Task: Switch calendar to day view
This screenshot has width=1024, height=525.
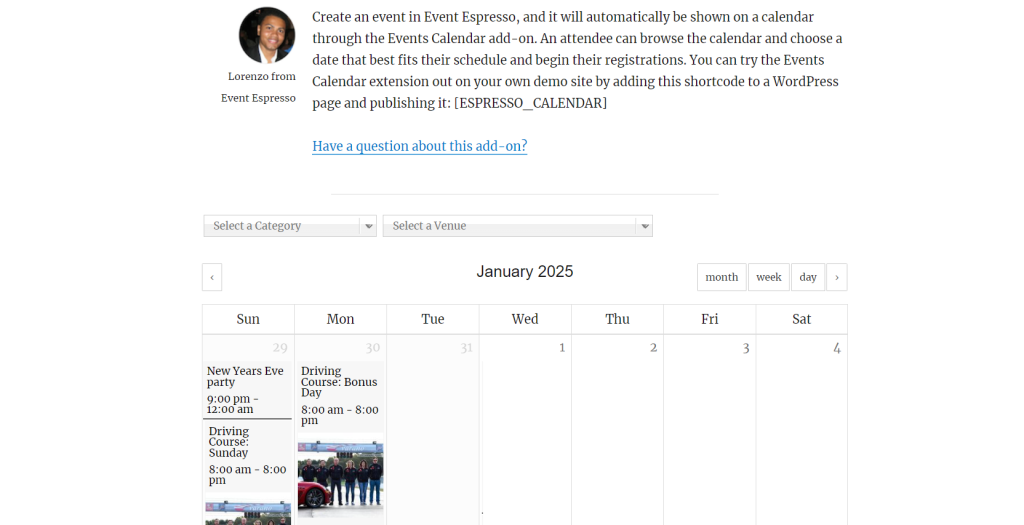Action: tap(807, 277)
